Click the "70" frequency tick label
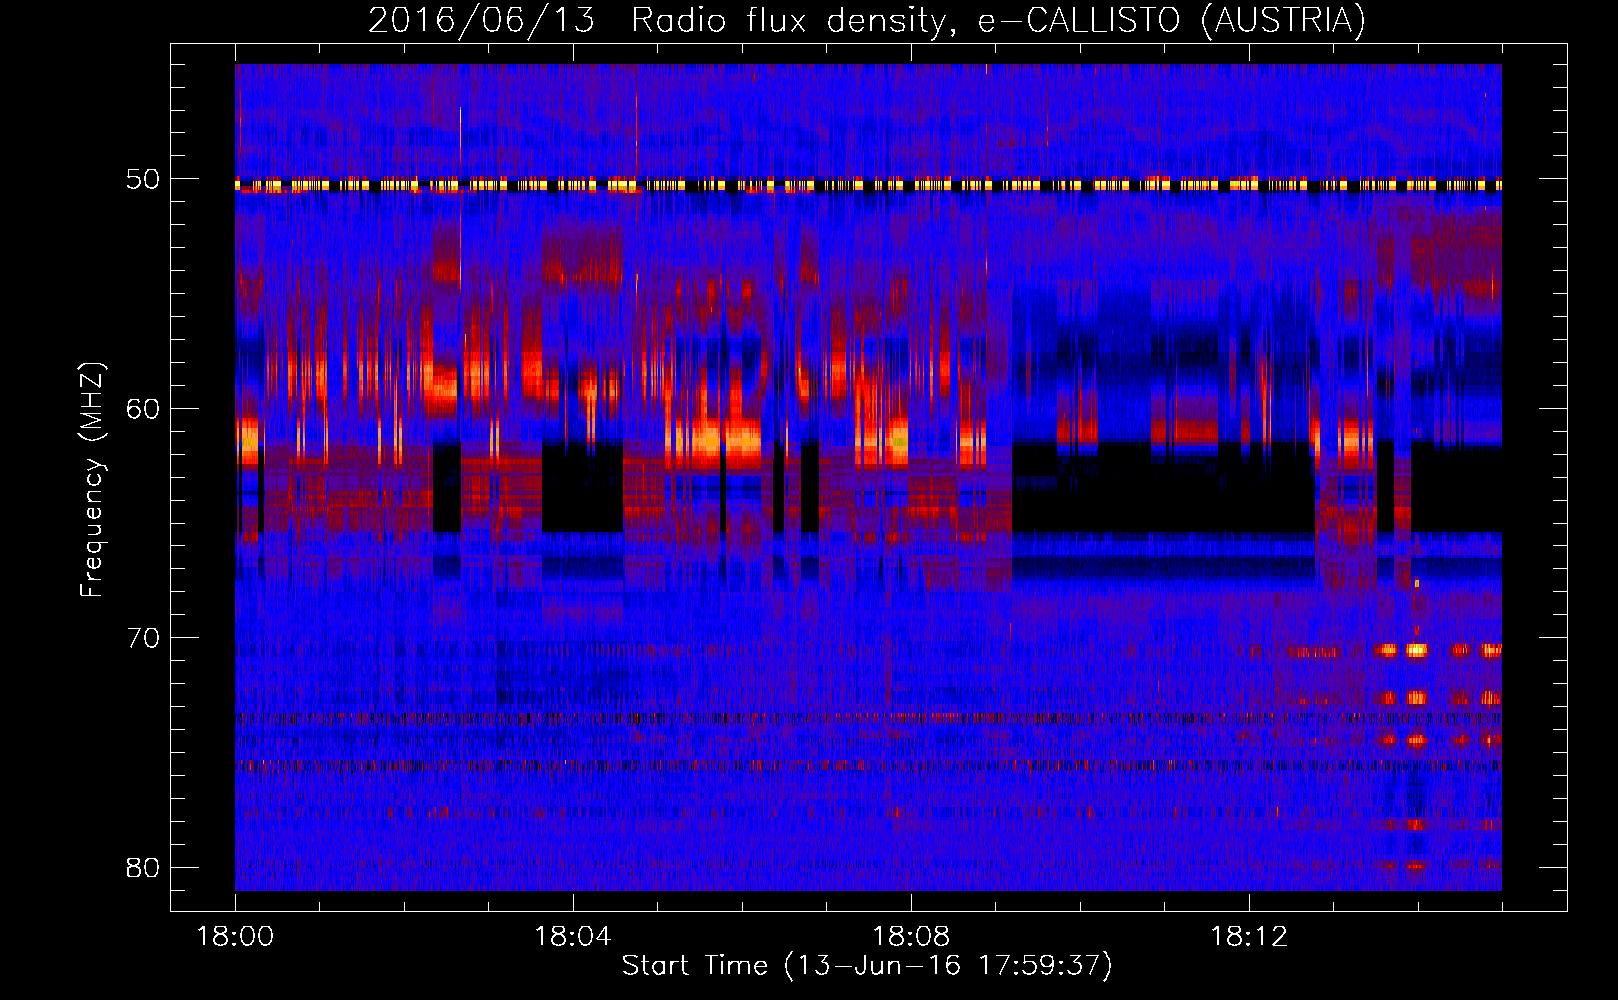 coord(144,638)
